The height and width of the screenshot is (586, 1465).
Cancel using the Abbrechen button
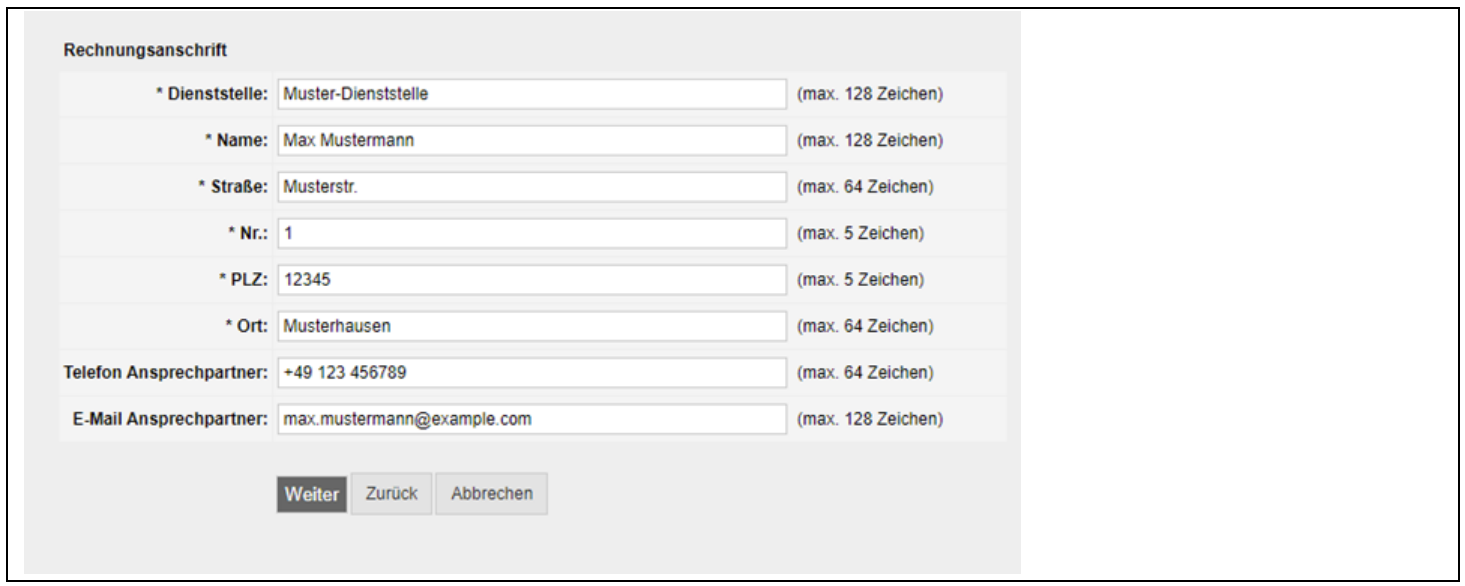pyautogui.click(x=491, y=493)
